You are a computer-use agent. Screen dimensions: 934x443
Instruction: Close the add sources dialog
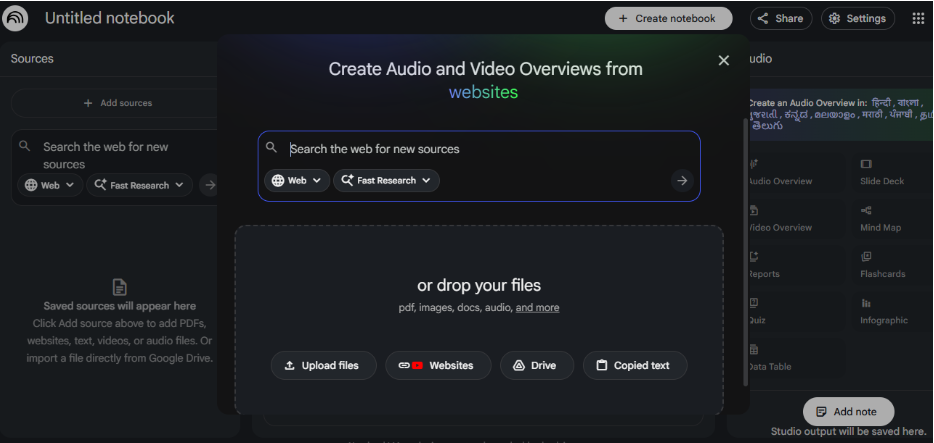(x=724, y=61)
